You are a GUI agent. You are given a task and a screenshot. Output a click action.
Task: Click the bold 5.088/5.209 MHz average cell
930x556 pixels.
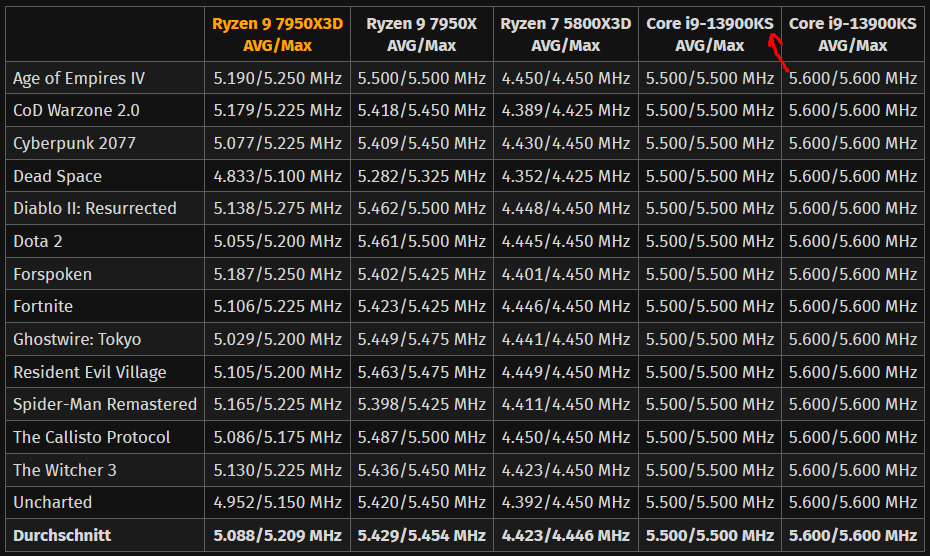pos(278,535)
